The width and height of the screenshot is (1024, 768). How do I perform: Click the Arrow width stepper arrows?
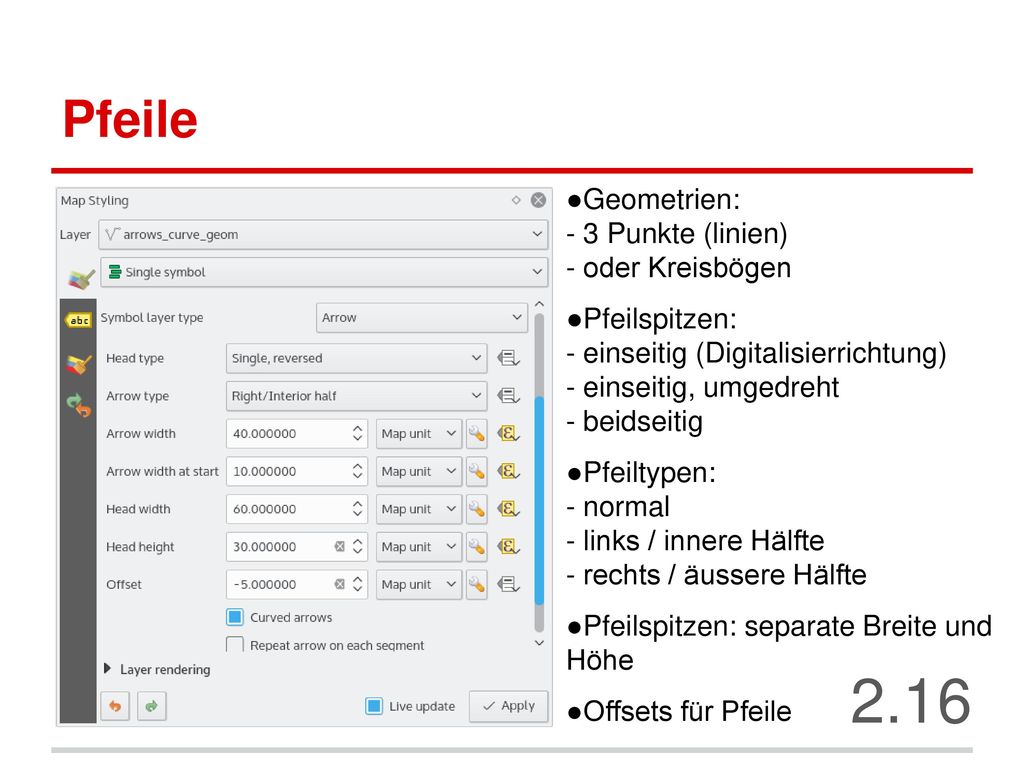pyautogui.click(x=357, y=434)
